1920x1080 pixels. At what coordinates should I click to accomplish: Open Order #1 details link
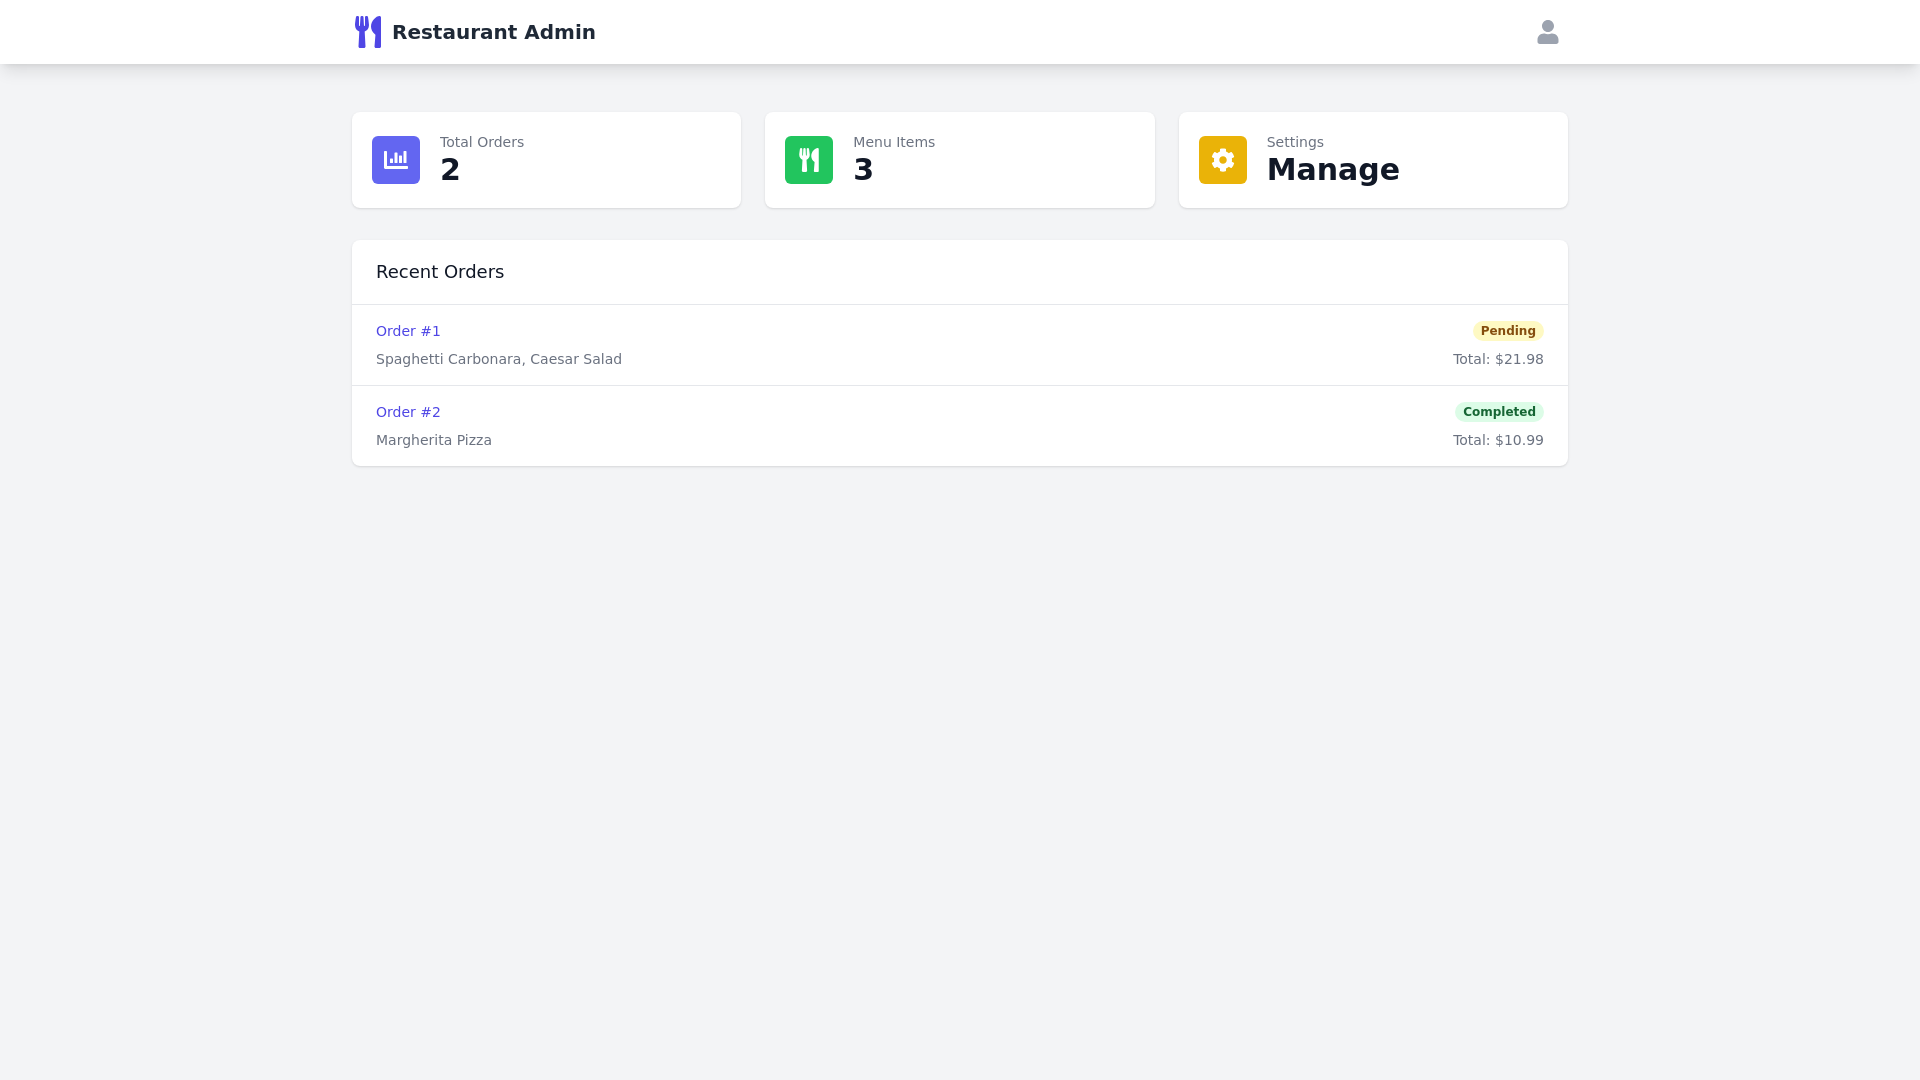coord(407,331)
